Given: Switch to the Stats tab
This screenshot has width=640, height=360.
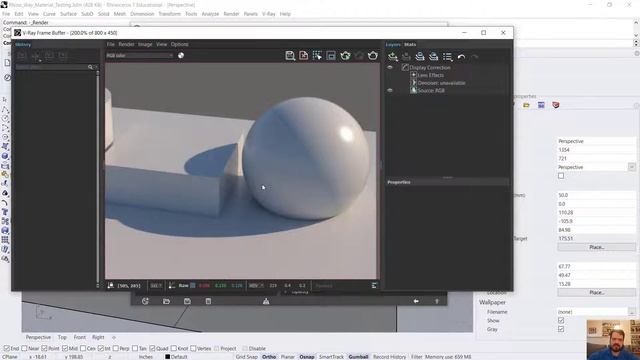Looking at the screenshot, I should point(410,44).
